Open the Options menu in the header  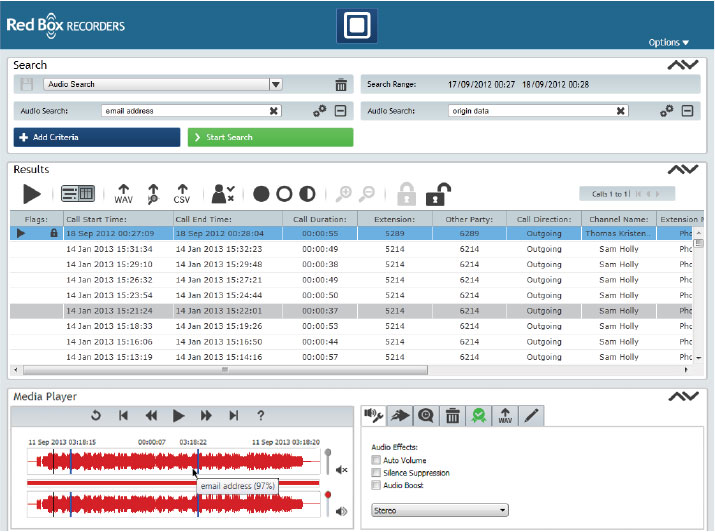click(x=668, y=43)
